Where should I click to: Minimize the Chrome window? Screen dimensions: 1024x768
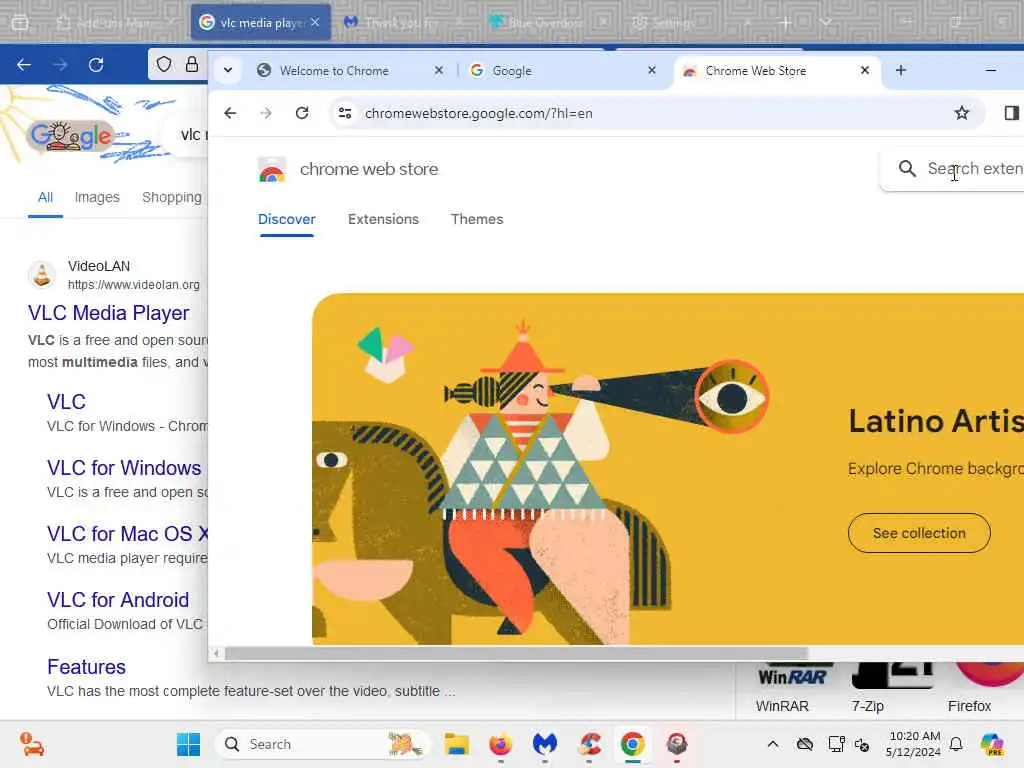tap(991, 70)
